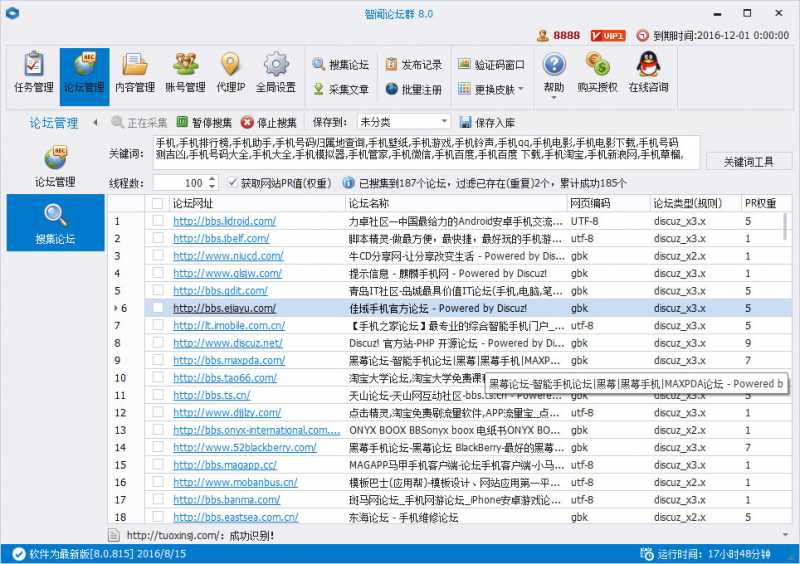800x564 pixels.
Task: Select 搜集论坛 magnifier in left sidebar
Action: click(55, 223)
